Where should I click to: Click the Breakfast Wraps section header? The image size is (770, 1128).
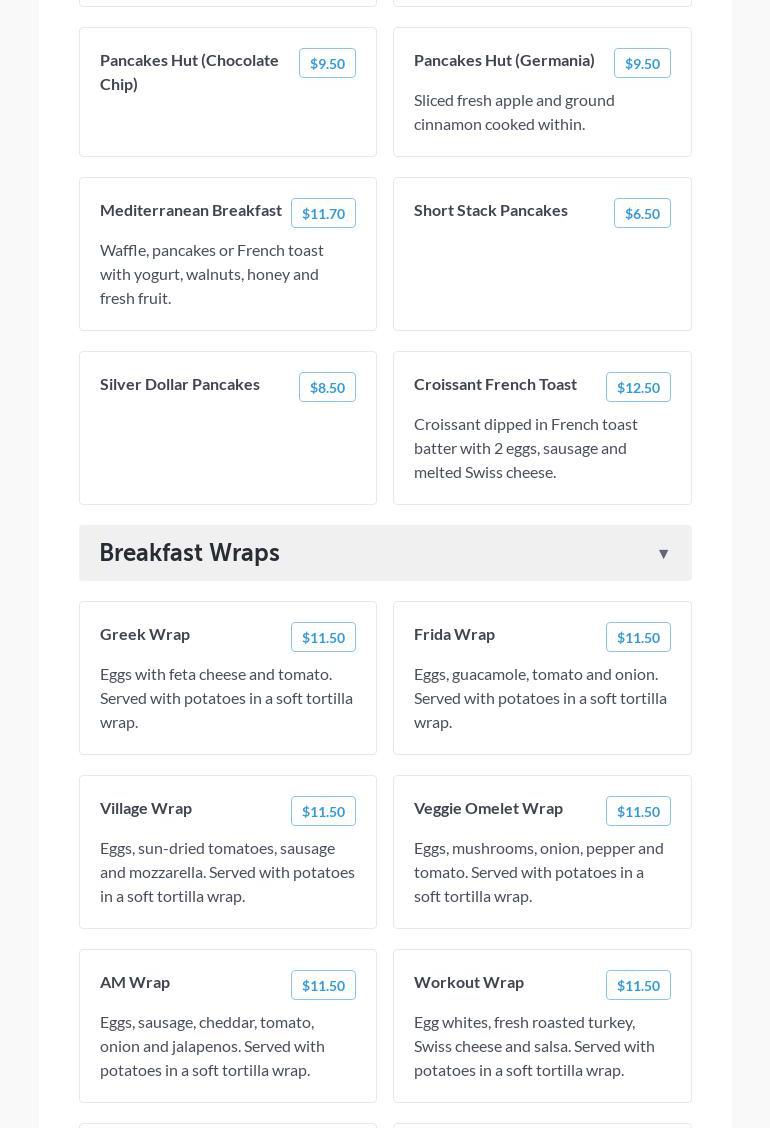click(190, 553)
